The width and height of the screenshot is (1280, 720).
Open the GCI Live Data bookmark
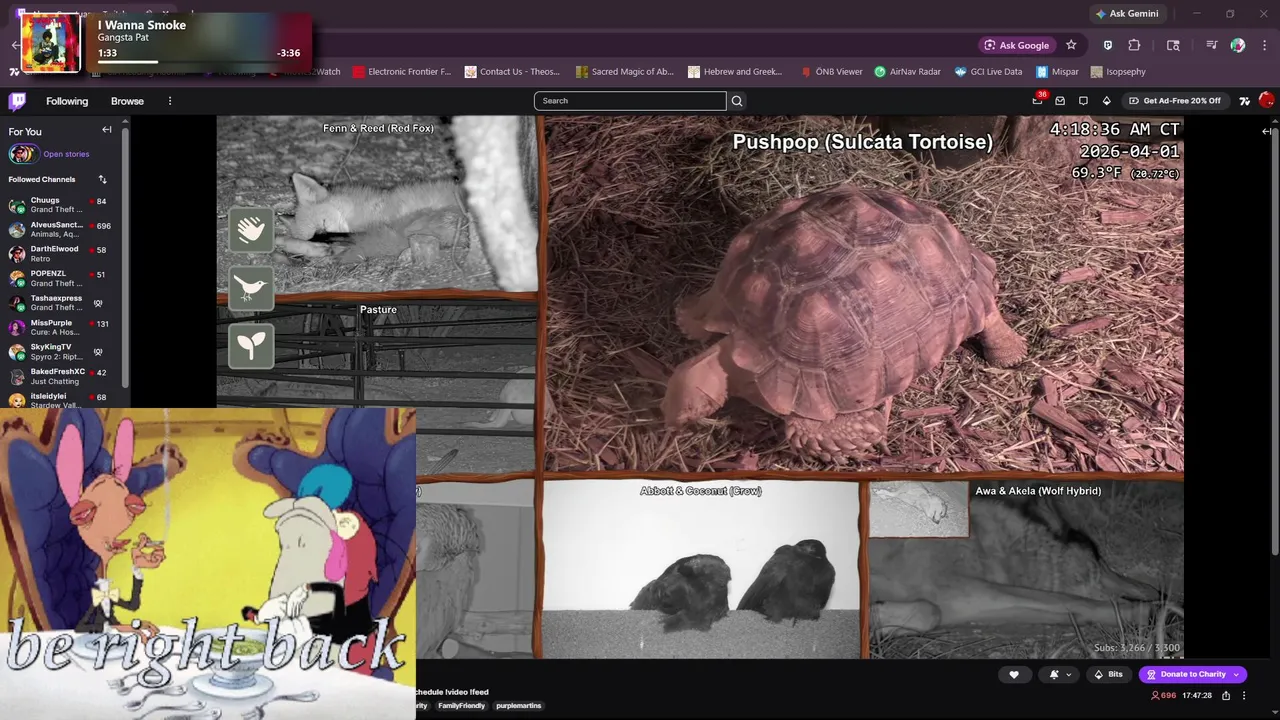(x=988, y=72)
